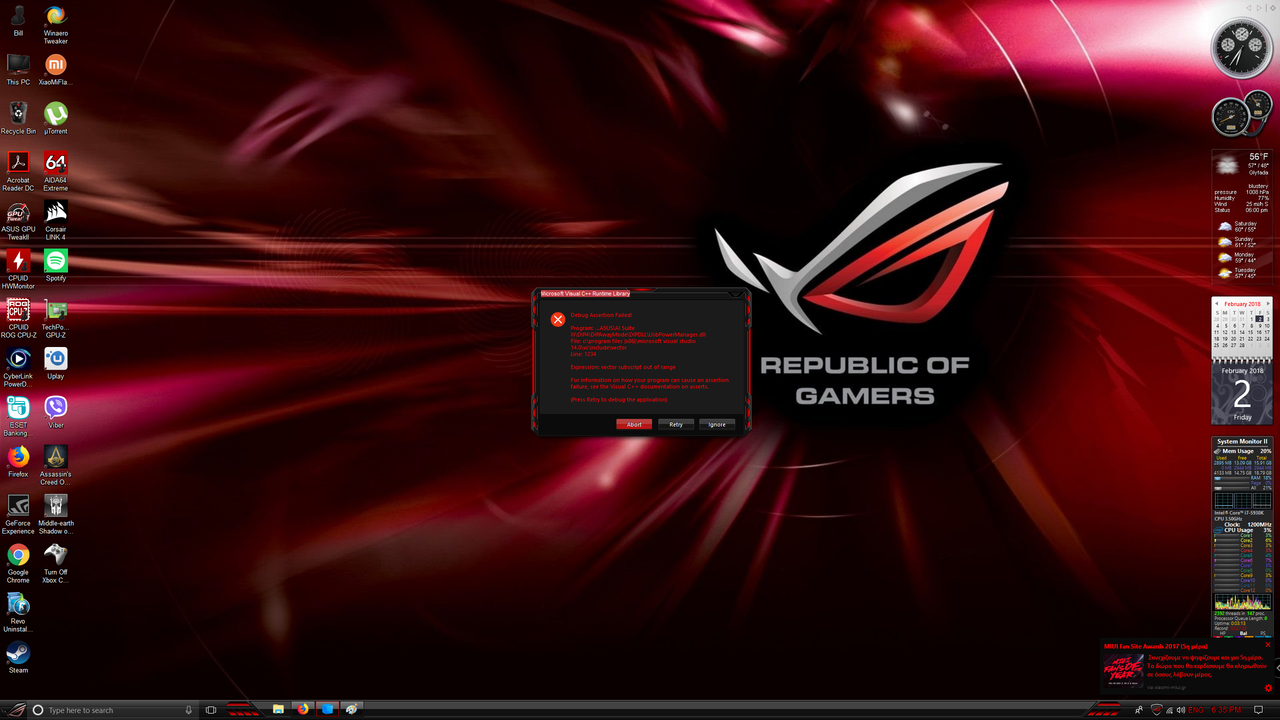
Task: Close the Visual C++ Runtime Library dialog
Action: 735,294
